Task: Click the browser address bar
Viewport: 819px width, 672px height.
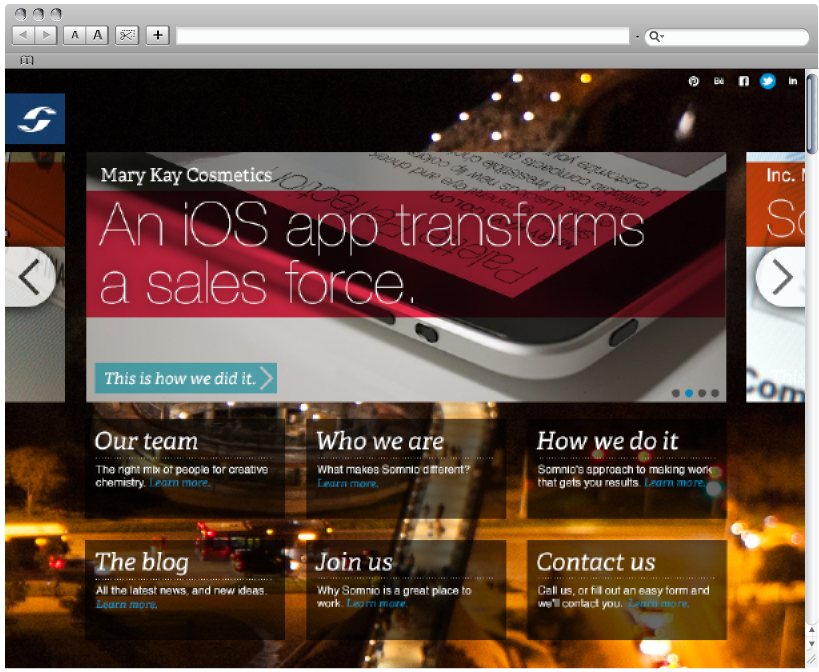Action: (403, 36)
